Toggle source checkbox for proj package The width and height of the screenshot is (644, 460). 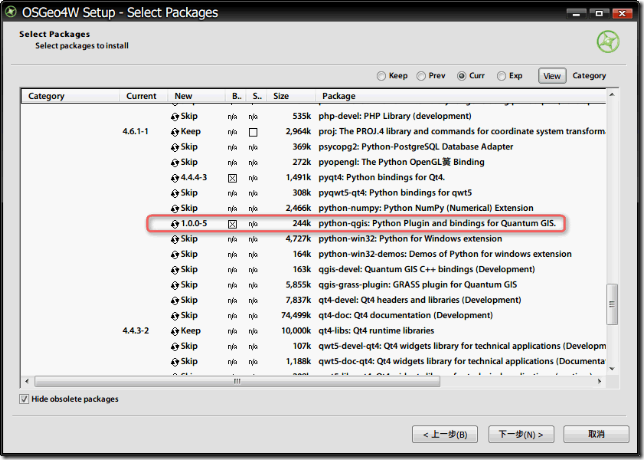(253, 132)
